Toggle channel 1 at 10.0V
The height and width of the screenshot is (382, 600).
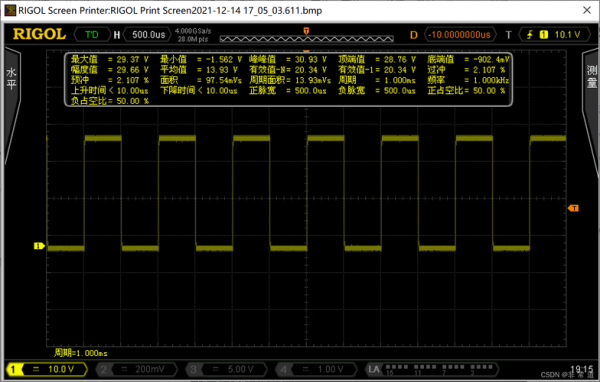(x=47, y=369)
